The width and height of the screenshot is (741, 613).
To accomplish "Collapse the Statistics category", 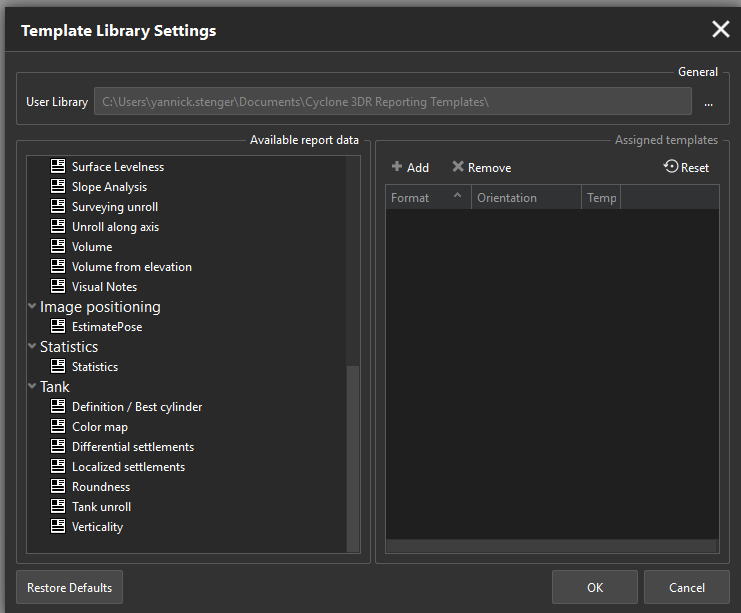I will click(x=33, y=347).
